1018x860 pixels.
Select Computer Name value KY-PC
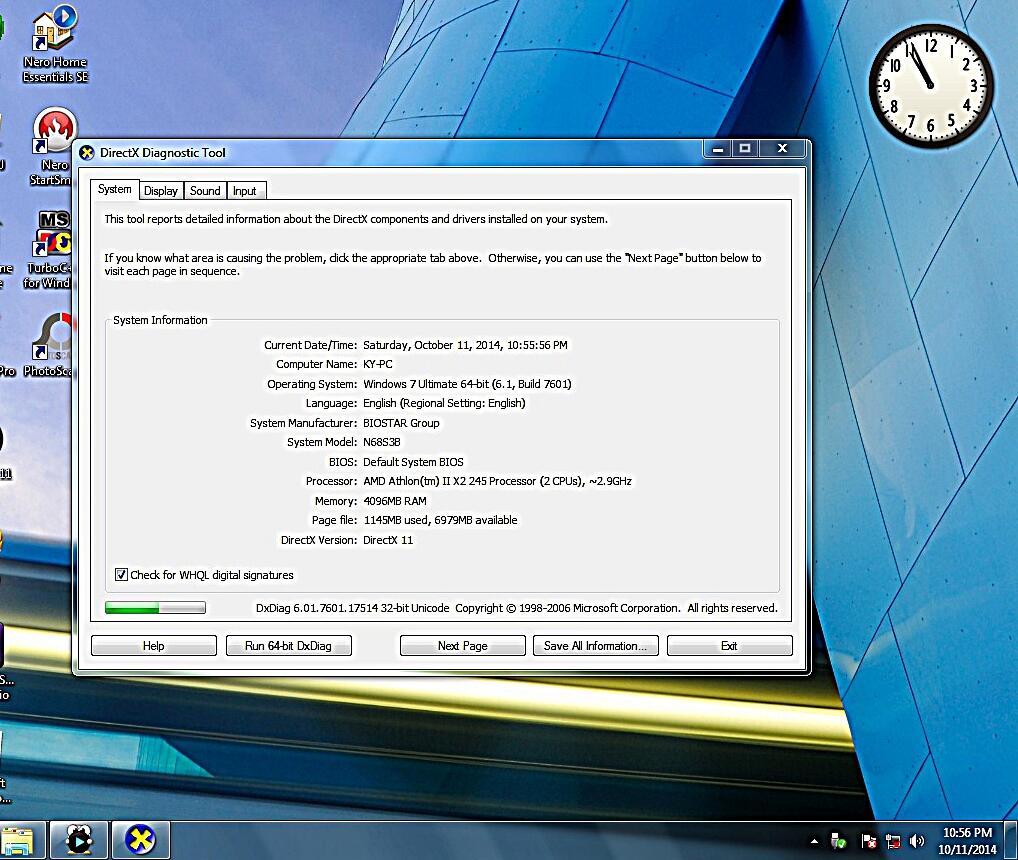[x=378, y=365]
